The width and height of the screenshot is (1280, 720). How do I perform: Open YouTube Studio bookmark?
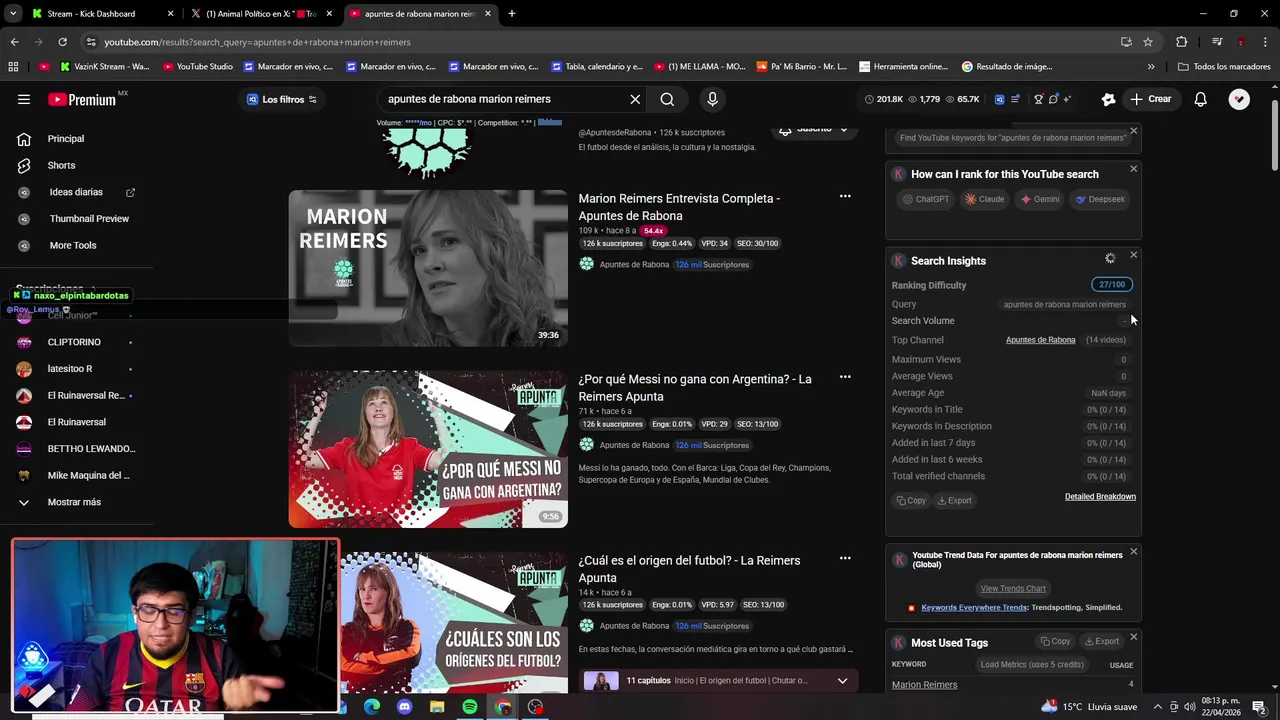pos(197,67)
